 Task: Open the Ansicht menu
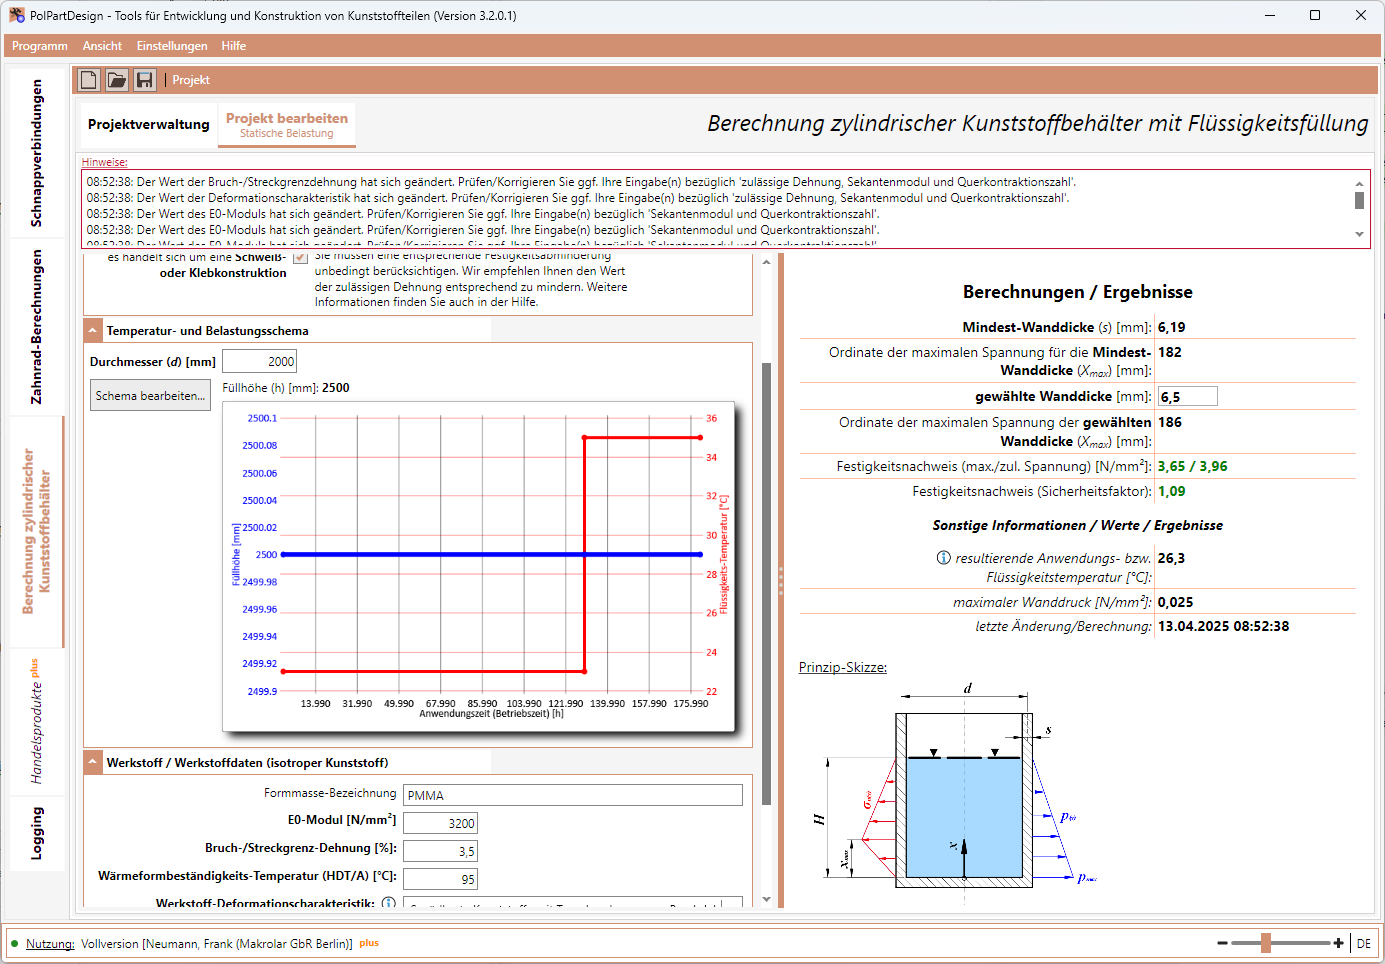coord(102,46)
